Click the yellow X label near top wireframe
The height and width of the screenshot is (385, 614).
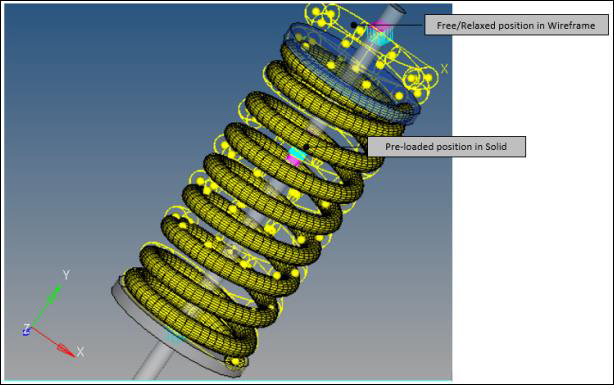pos(444,69)
